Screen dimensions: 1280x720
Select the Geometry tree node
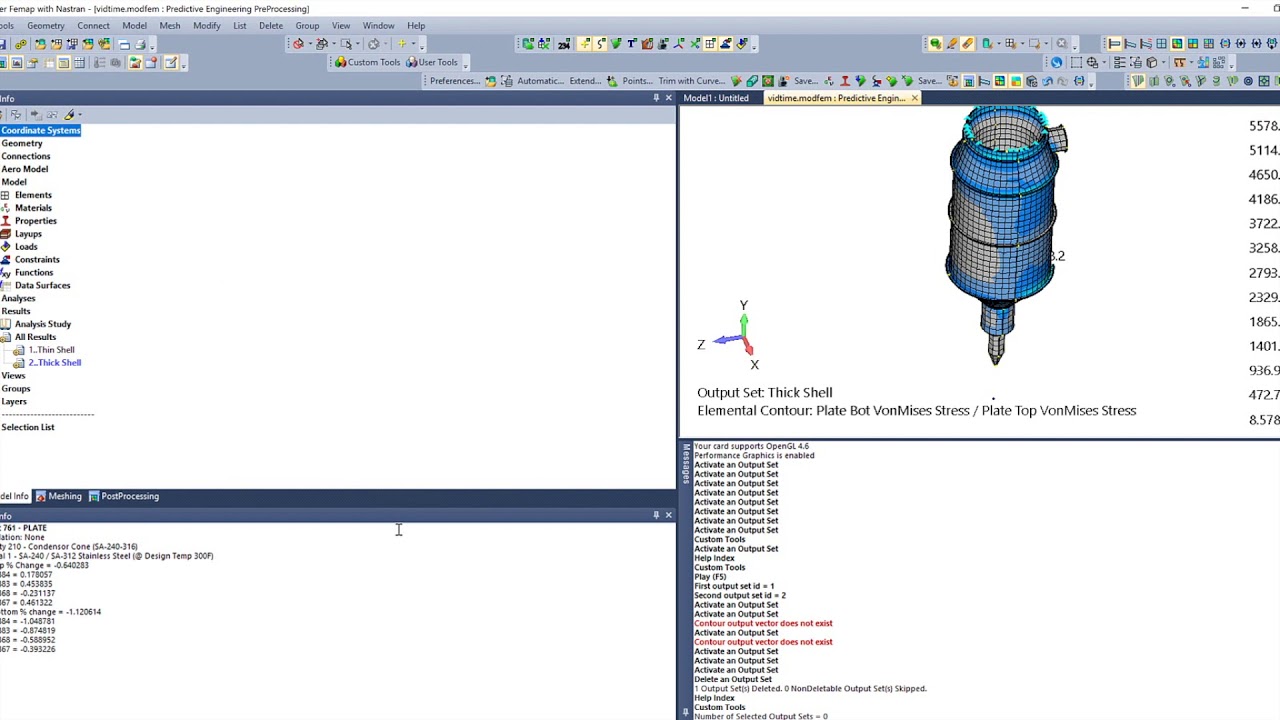tap(22, 143)
